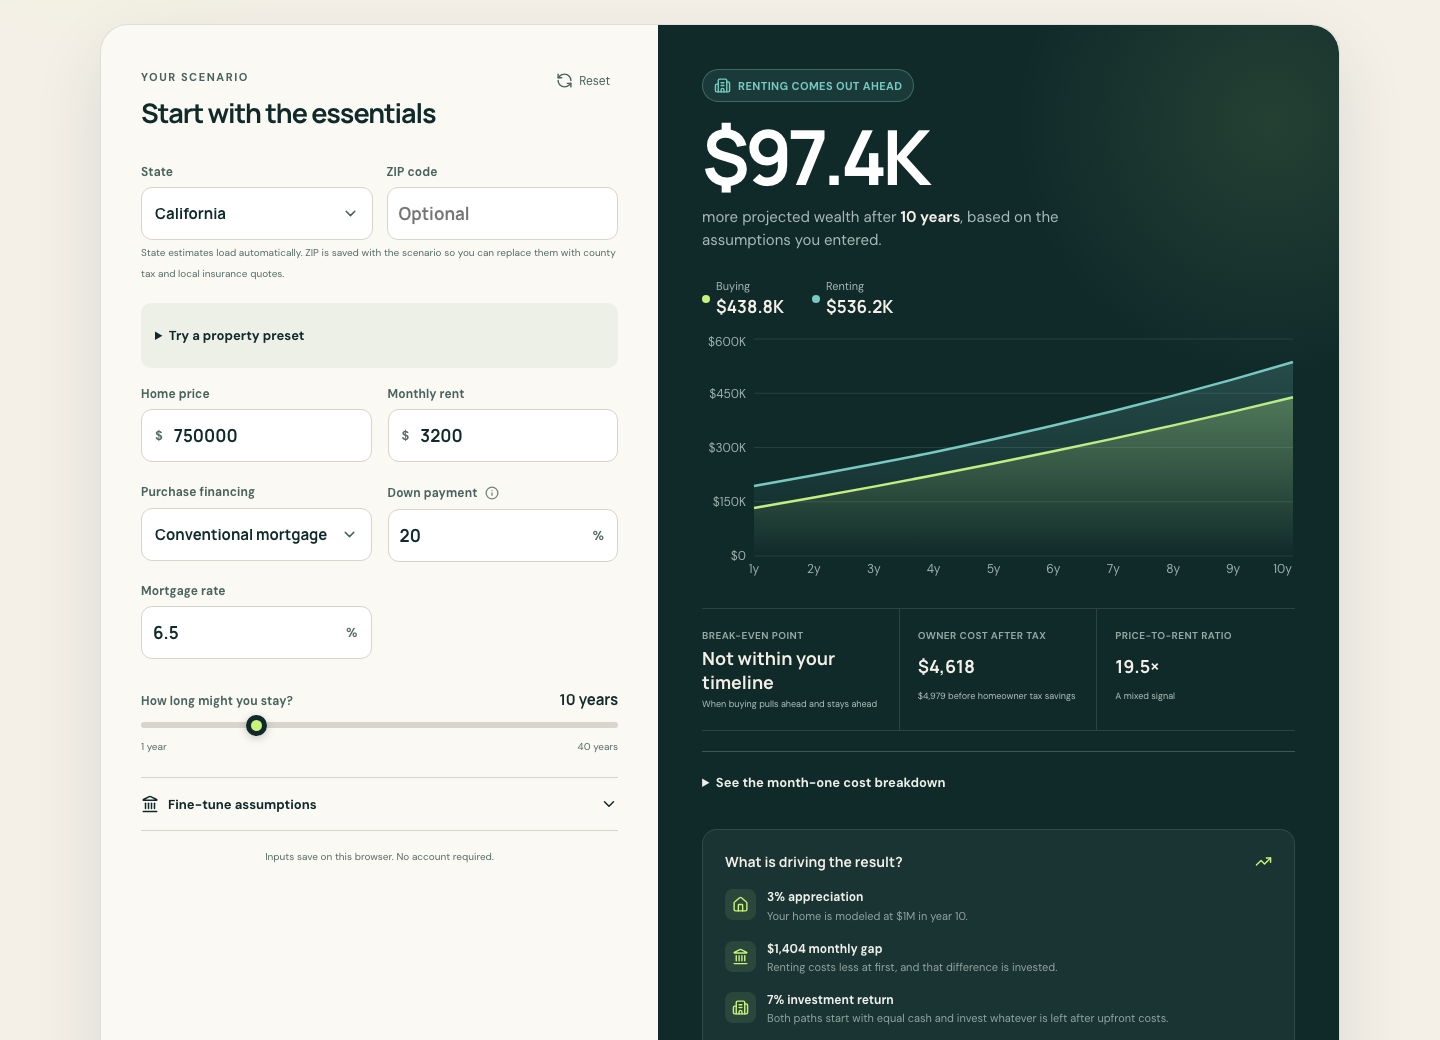Click the Not within your timeline text

point(768,671)
